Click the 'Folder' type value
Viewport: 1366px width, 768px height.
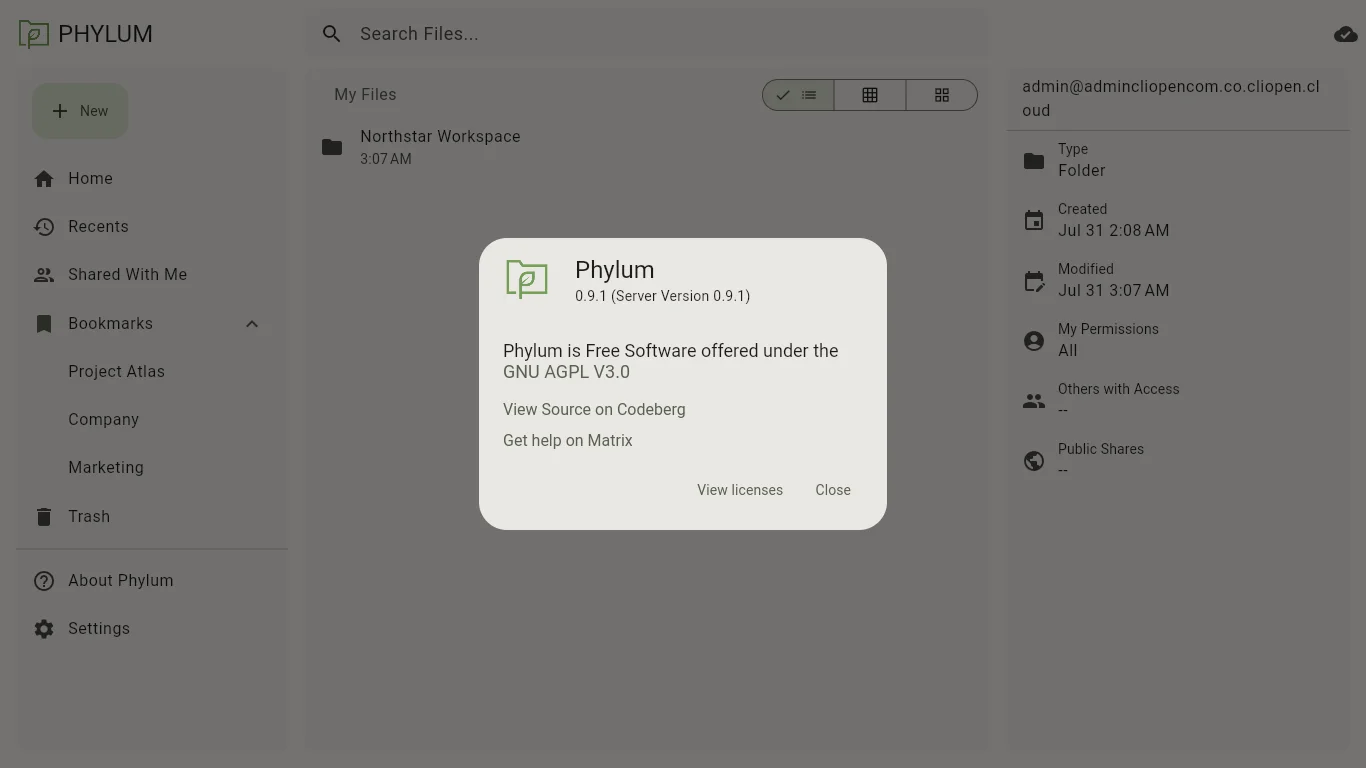coord(1082,171)
